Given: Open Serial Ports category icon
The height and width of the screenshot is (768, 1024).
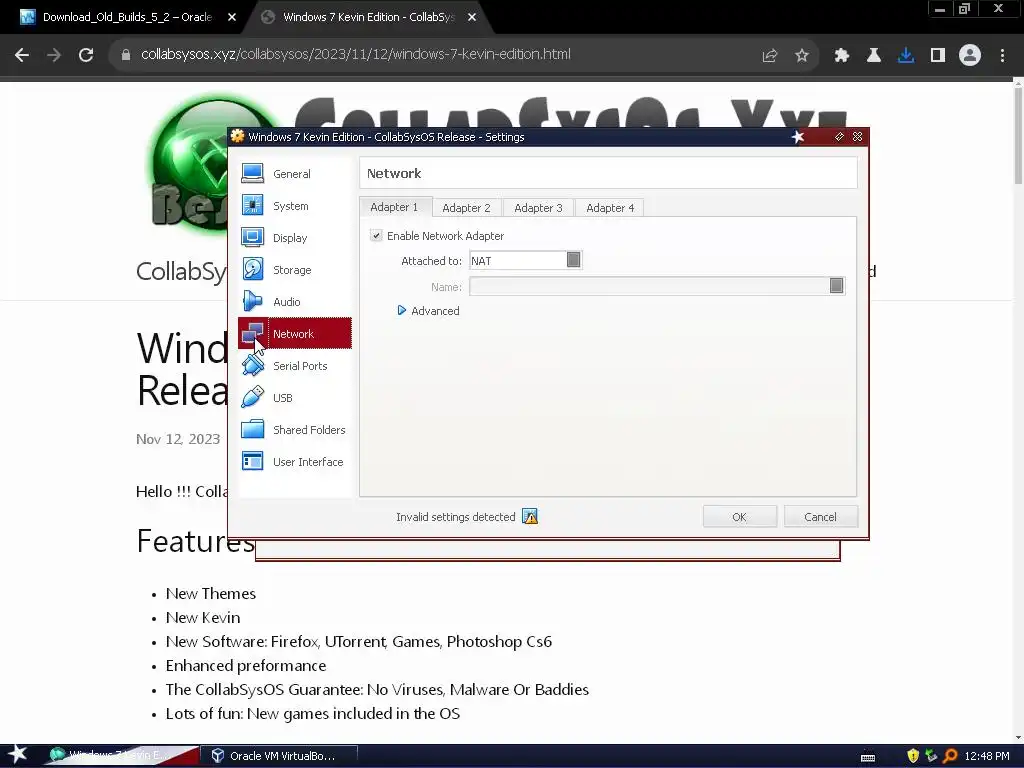Looking at the screenshot, I should coord(252,366).
